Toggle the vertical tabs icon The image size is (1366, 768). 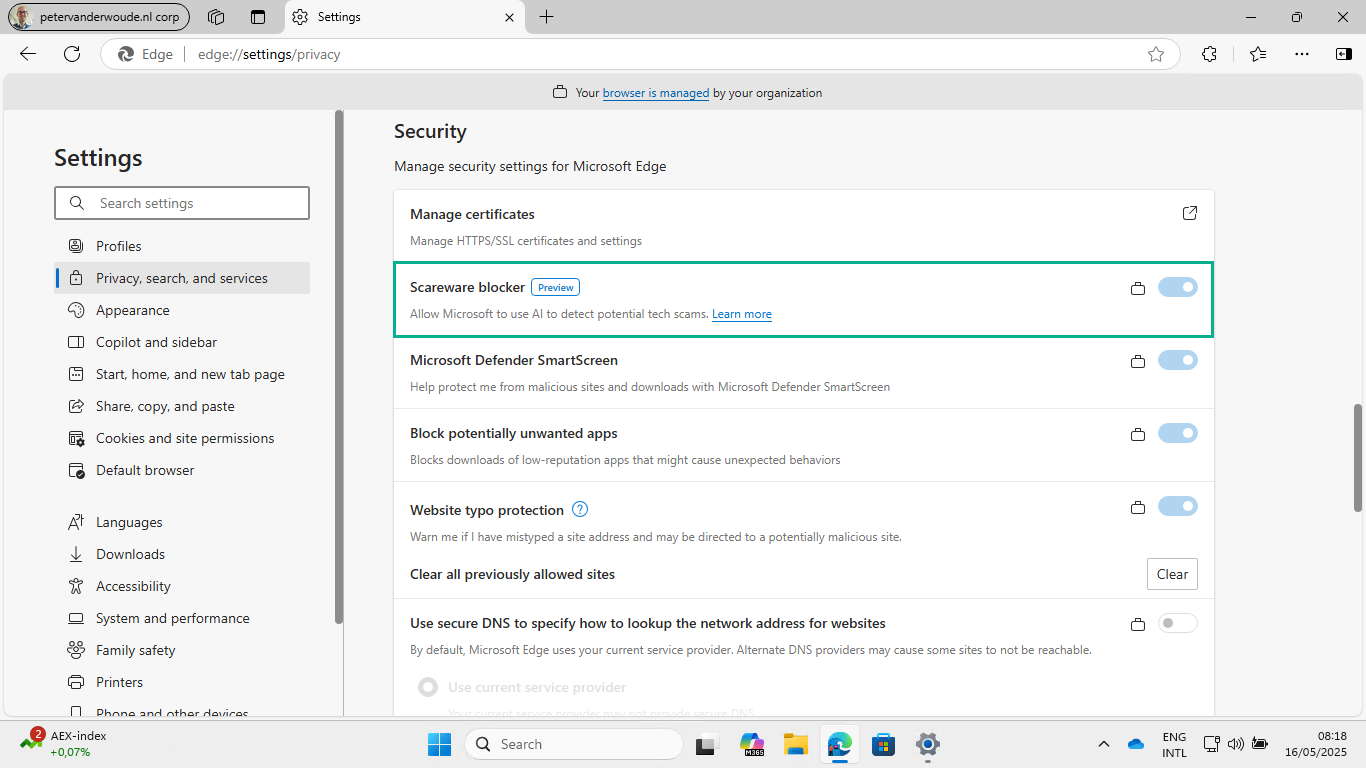click(258, 17)
